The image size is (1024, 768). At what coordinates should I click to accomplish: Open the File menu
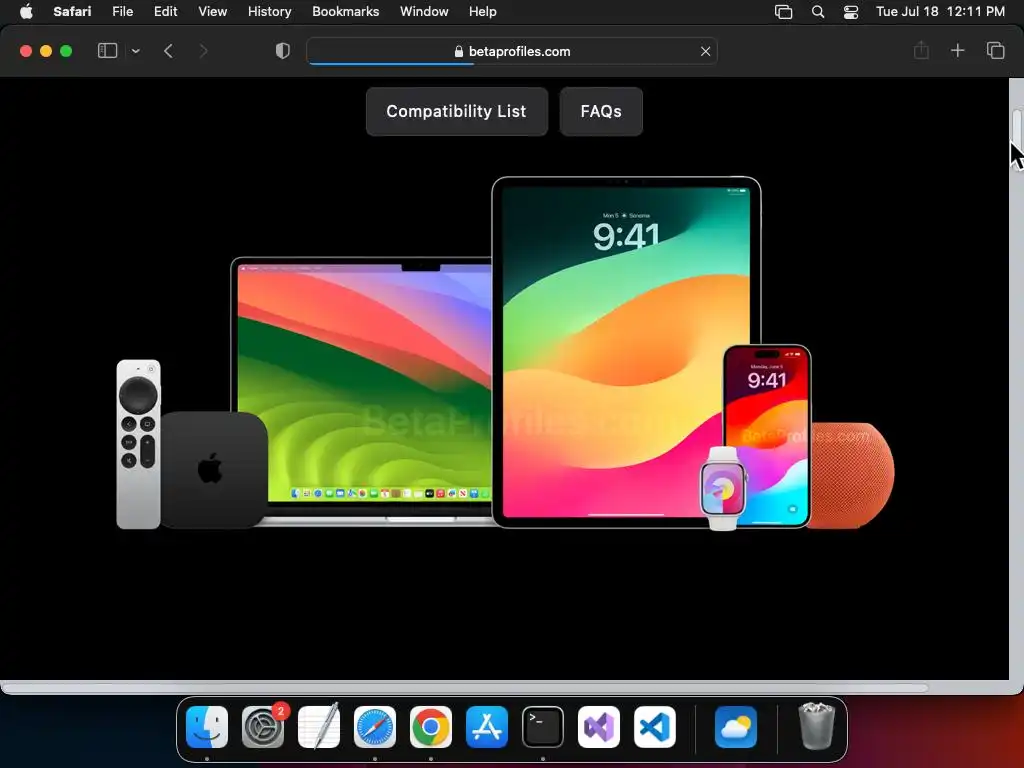[x=122, y=11]
